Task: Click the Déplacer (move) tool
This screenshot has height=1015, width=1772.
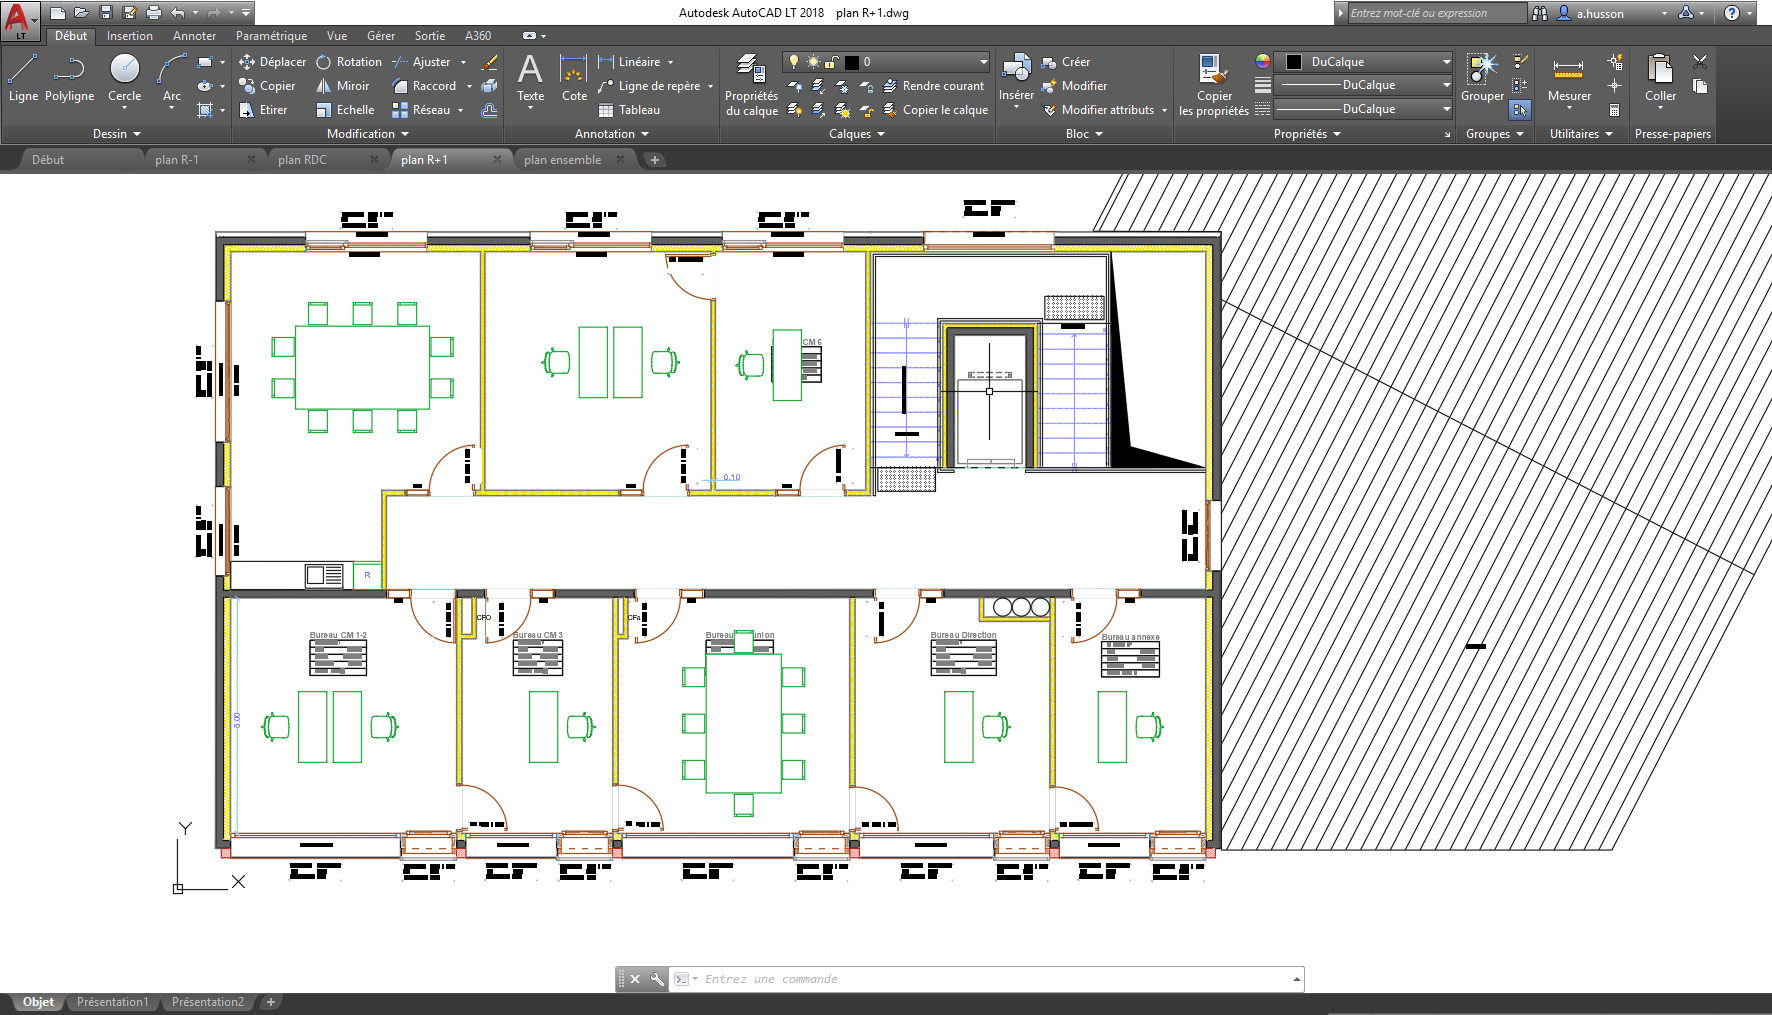Action: 272,62
